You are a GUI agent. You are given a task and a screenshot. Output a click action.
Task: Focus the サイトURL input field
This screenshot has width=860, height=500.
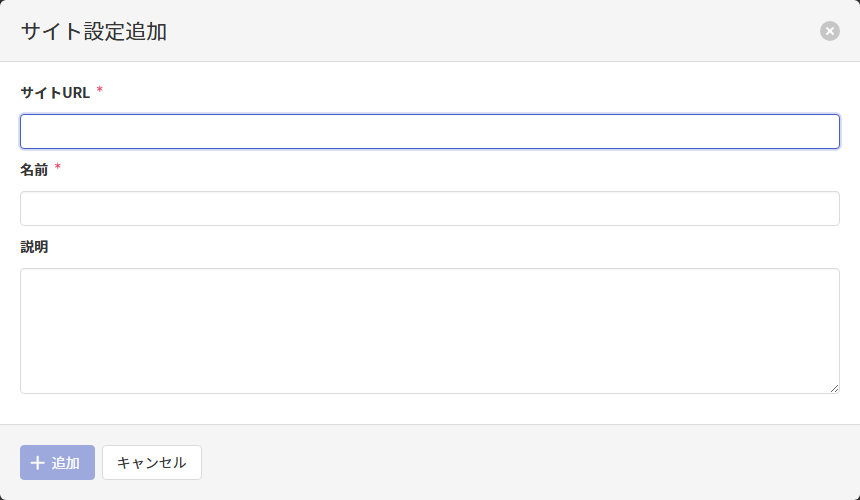click(430, 131)
